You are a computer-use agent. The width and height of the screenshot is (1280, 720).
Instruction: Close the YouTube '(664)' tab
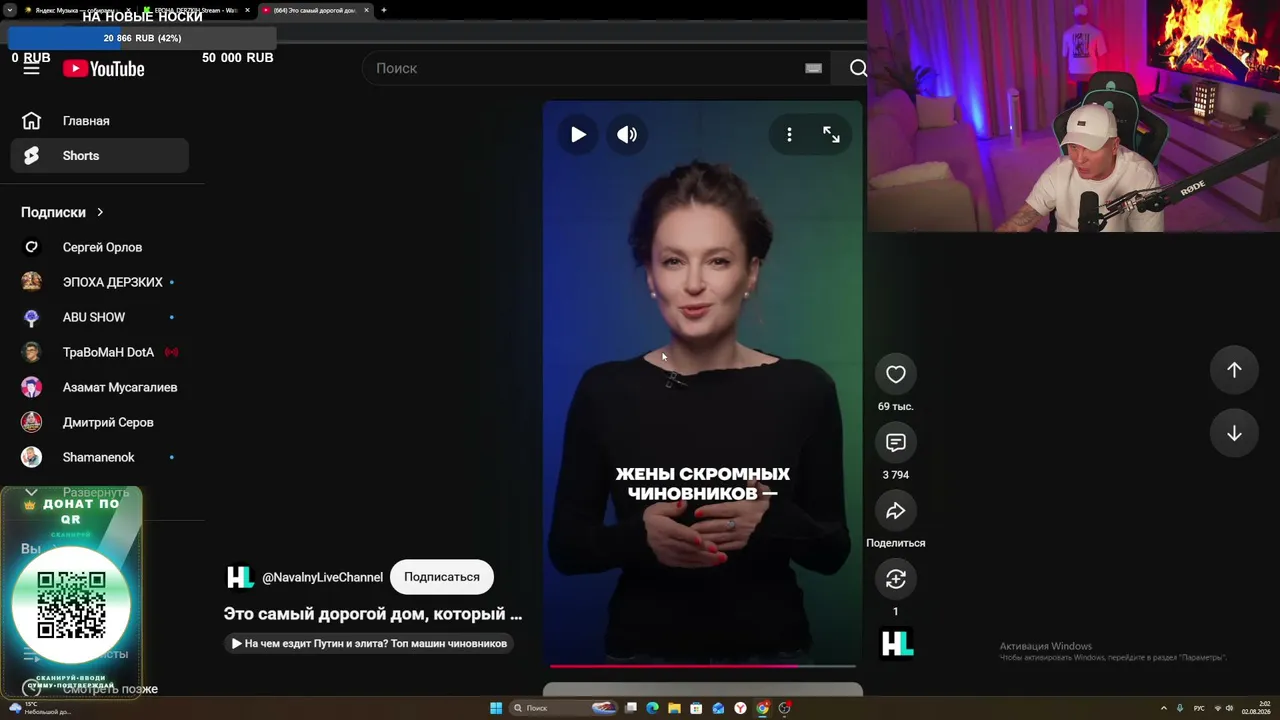(x=366, y=10)
